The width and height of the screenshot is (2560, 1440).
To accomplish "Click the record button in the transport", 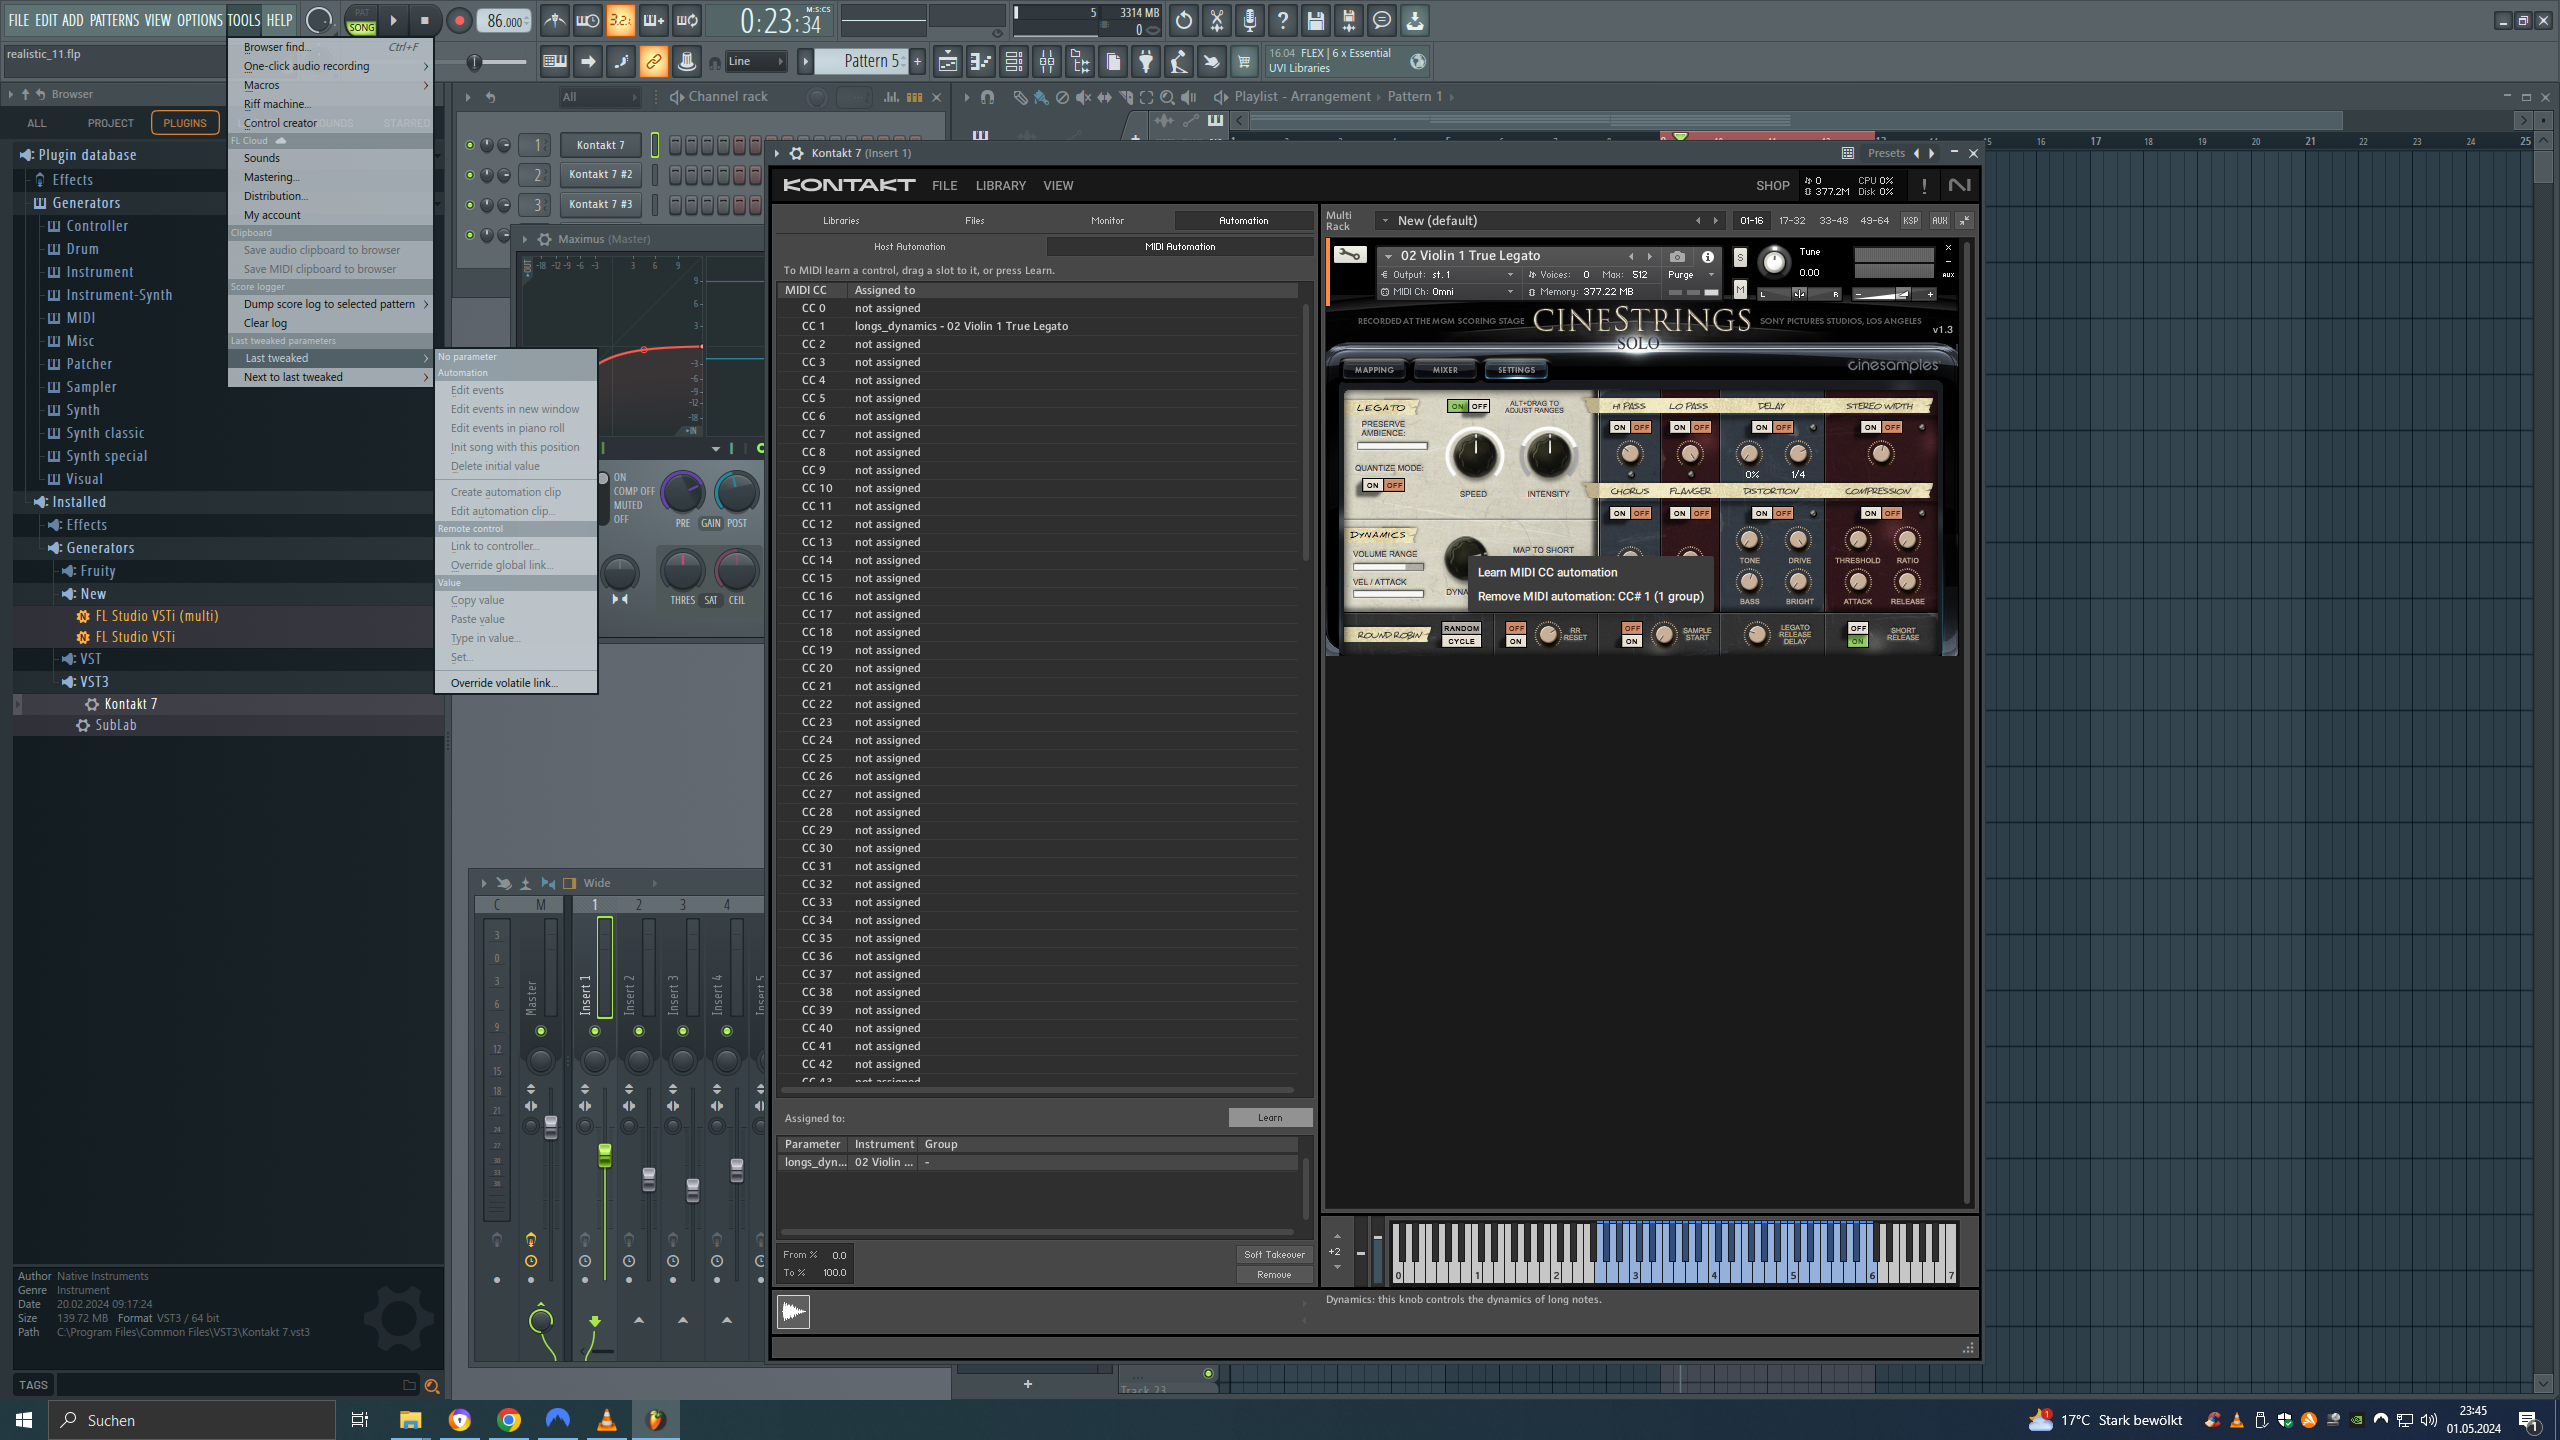I will 459,20.
